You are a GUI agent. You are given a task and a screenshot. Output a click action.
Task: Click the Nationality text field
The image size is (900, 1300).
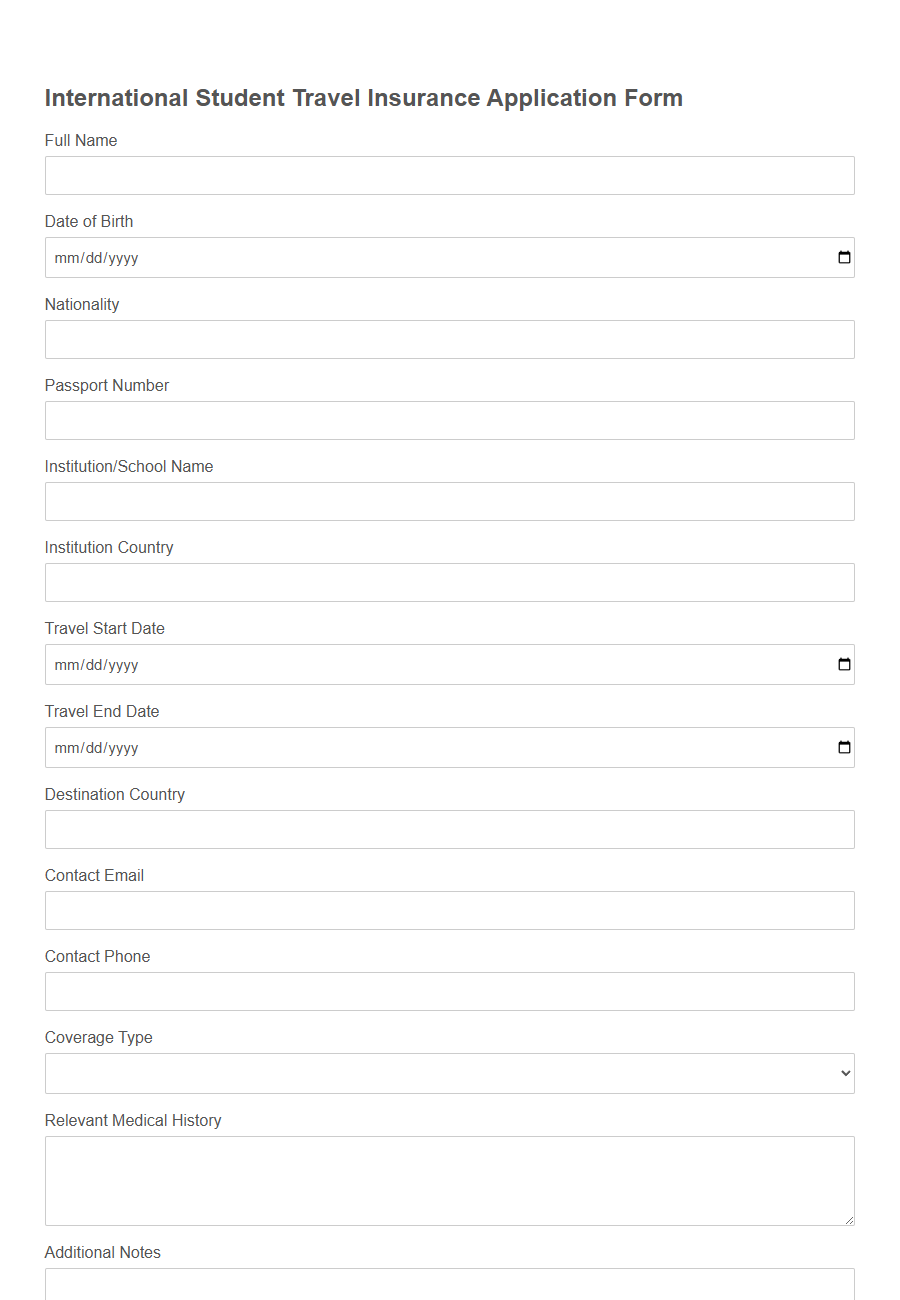coord(450,339)
